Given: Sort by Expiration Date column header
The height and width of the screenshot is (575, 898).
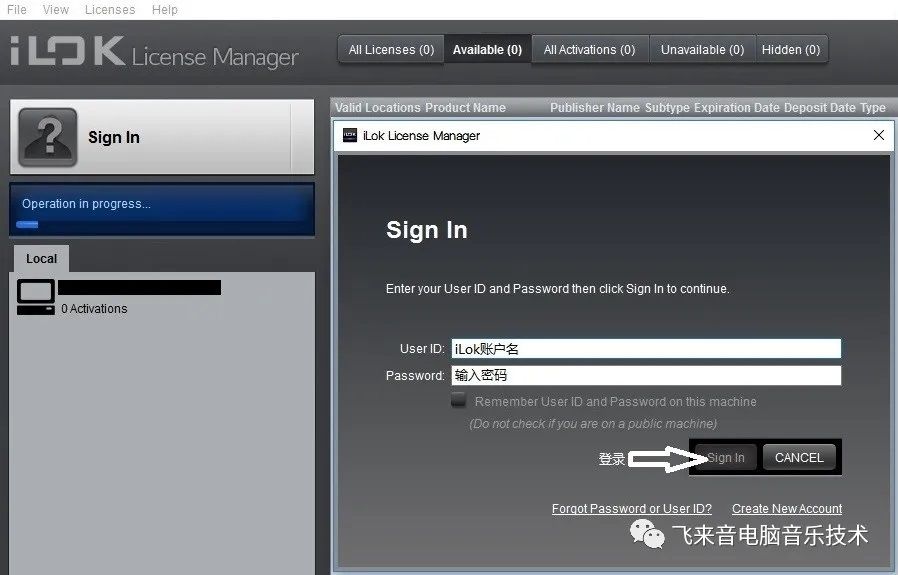Looking at the screenshot, I should (736, 108).
